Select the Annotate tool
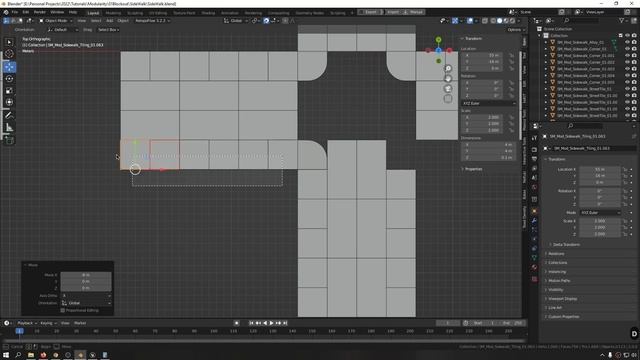This screenshot has width=640, height=360. pyautogui.click(x=9, y=116)
